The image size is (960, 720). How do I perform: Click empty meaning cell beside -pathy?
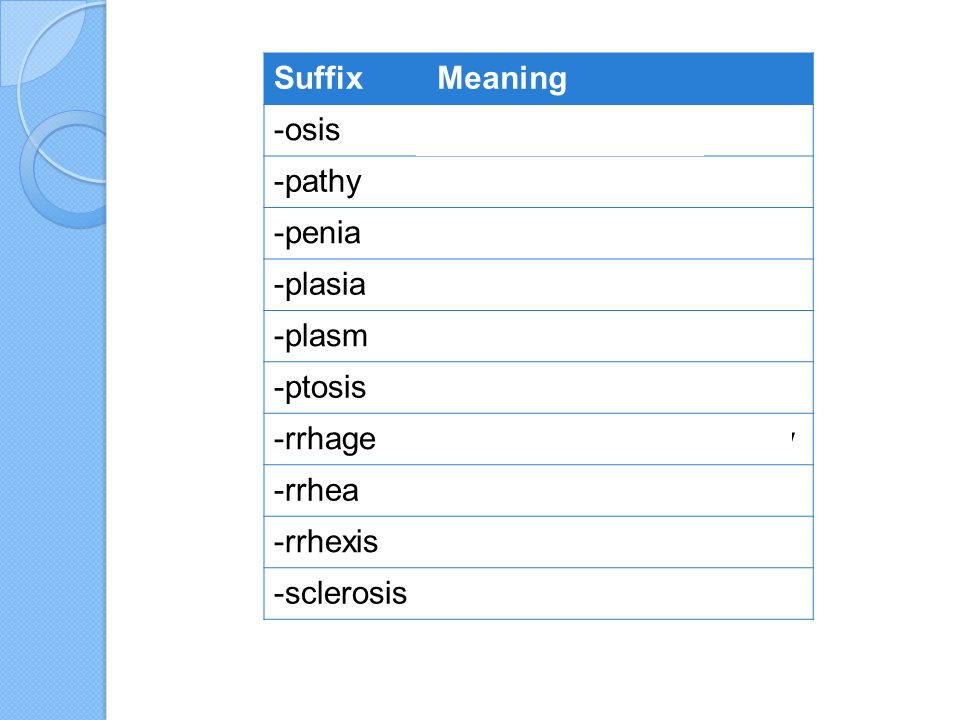[x=621, y=182]
